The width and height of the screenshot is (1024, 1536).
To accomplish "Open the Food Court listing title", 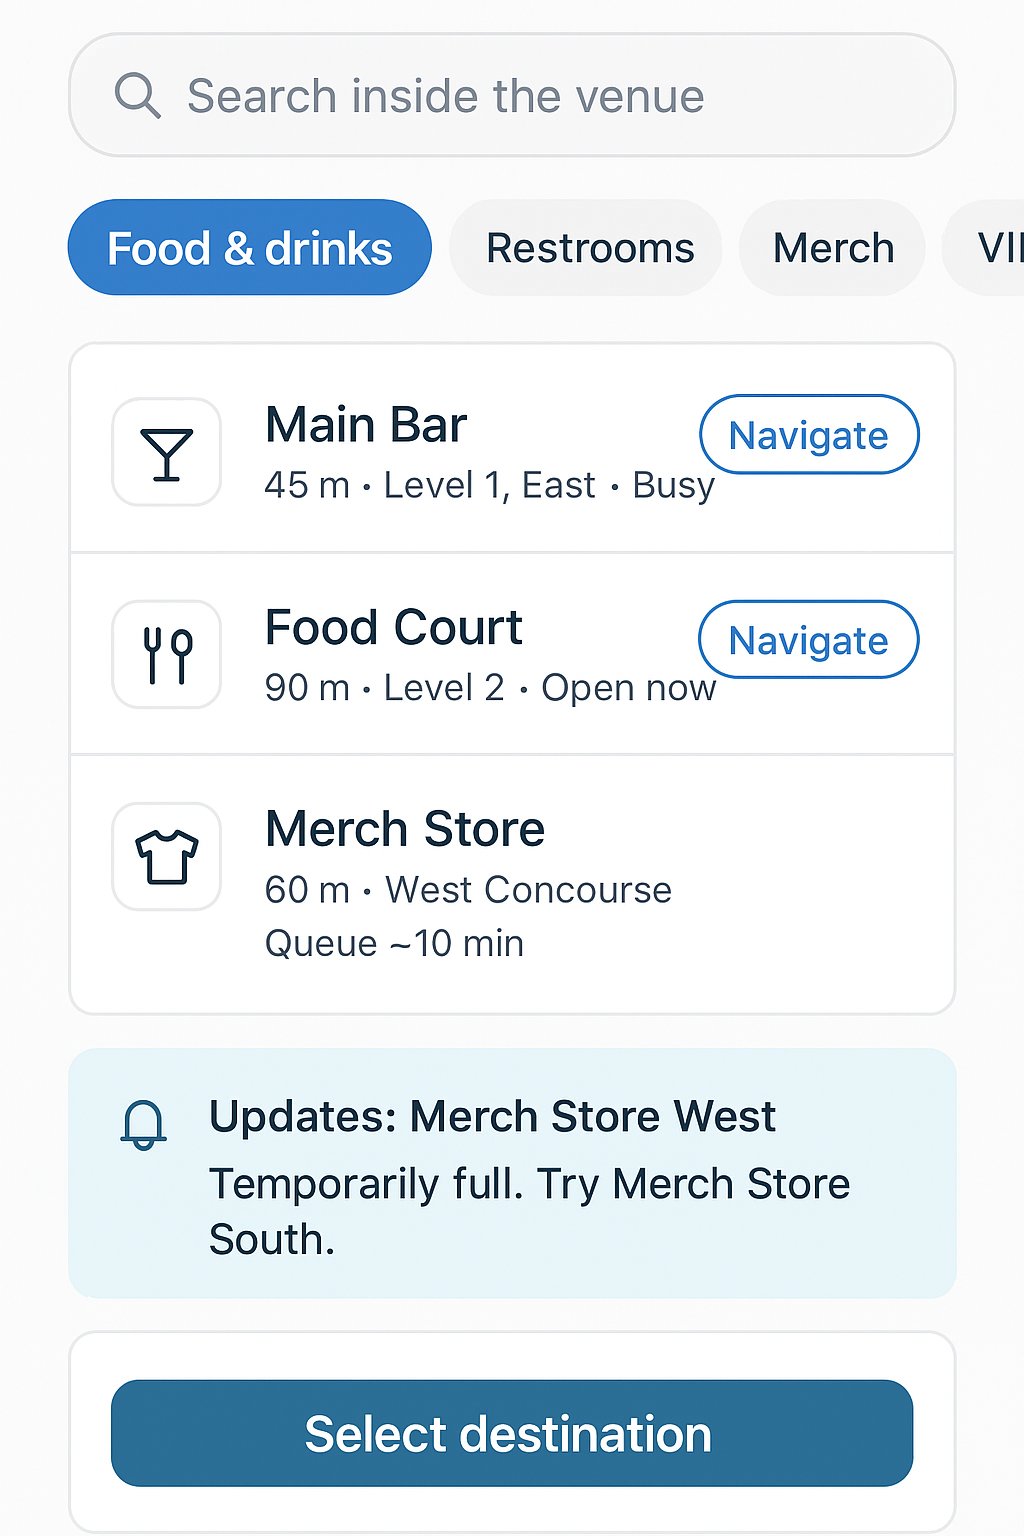I will click(394, 628).
